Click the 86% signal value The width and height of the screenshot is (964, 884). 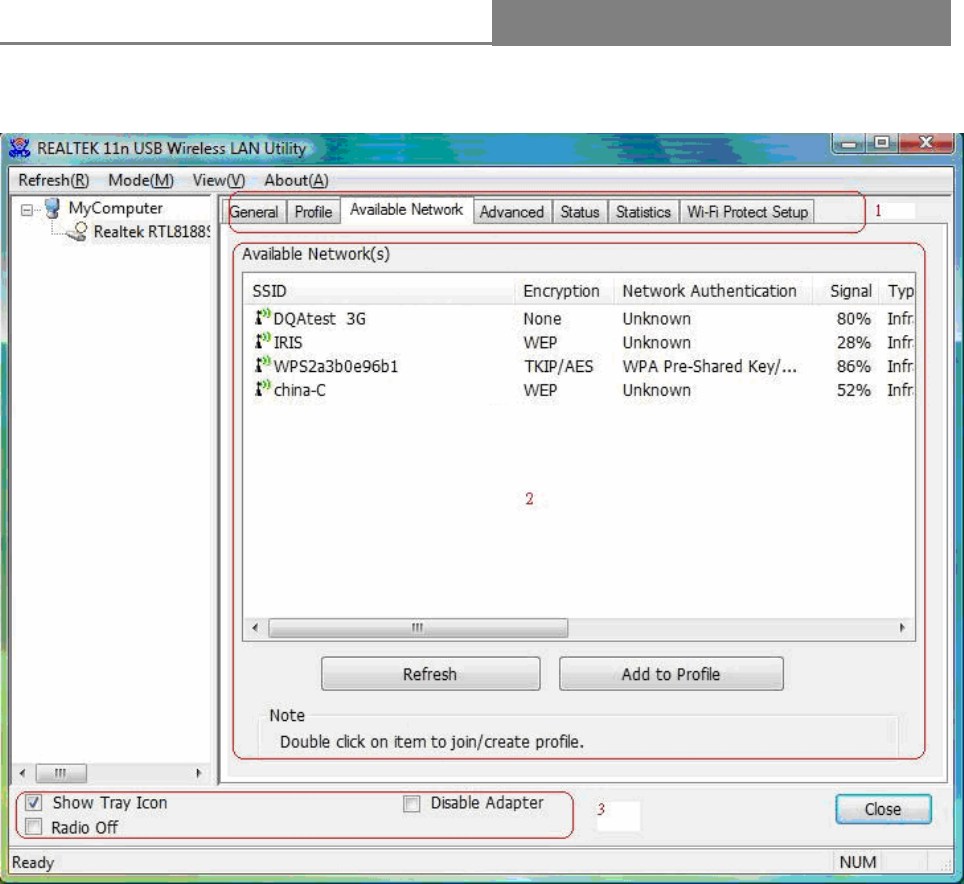pos(853,366)
